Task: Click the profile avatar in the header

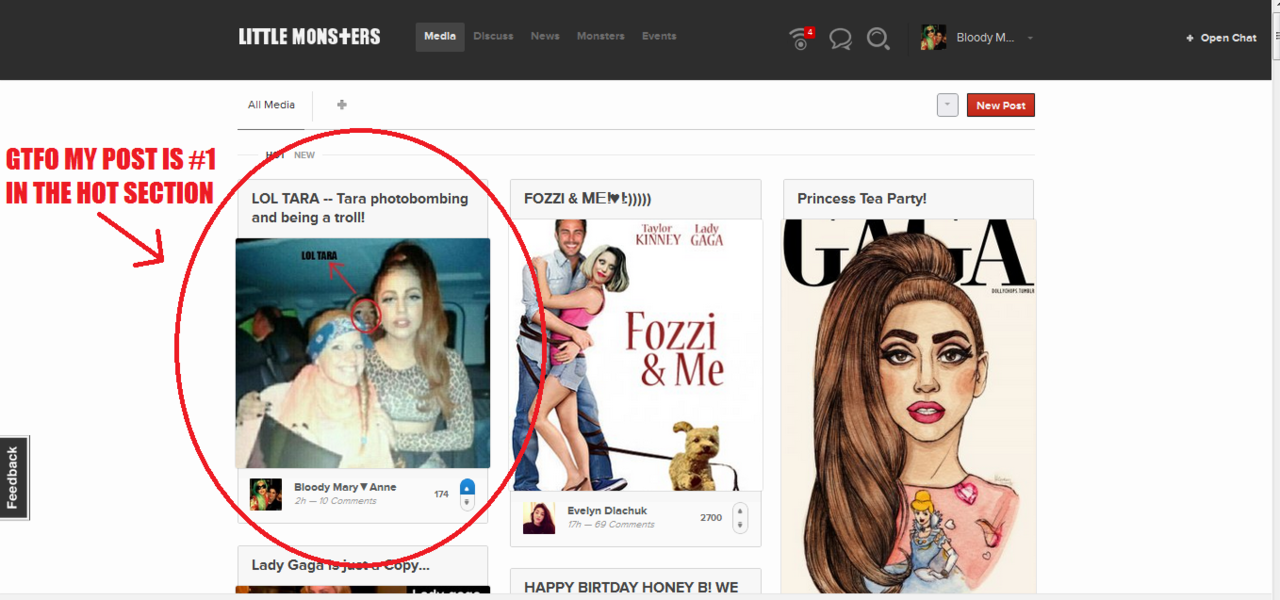Action: pyautogui.click(x=933, y=37)
